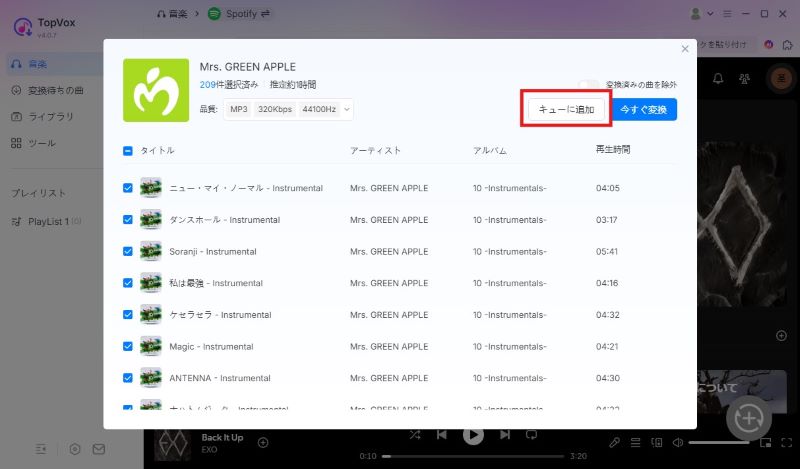Click the orange profile avatar

tap(781, 78)
